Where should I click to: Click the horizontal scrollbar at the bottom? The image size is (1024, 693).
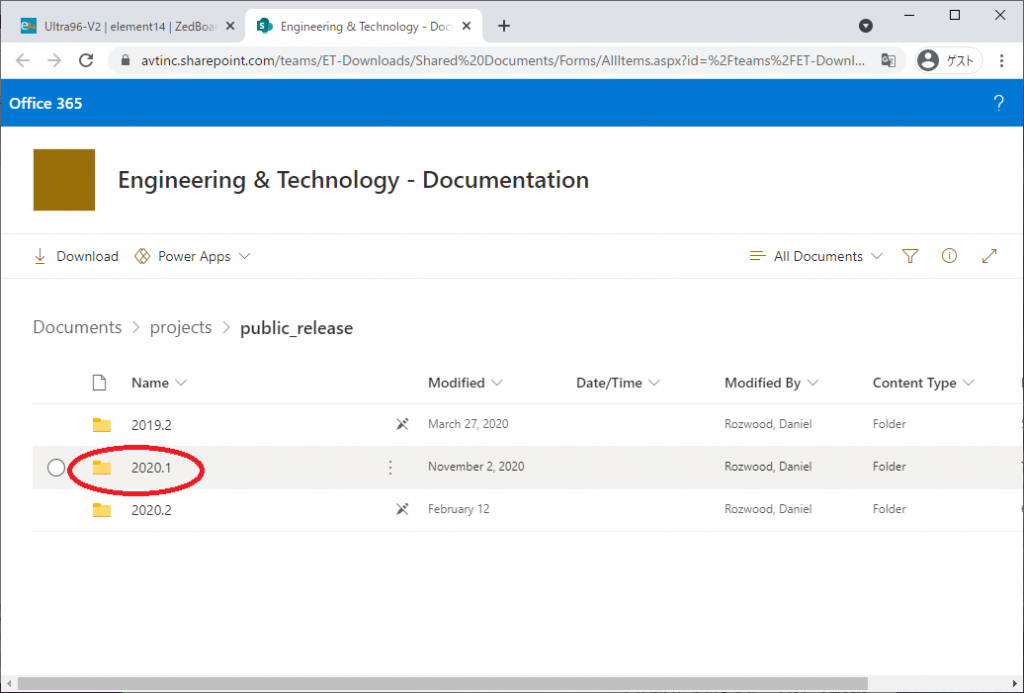440,683
